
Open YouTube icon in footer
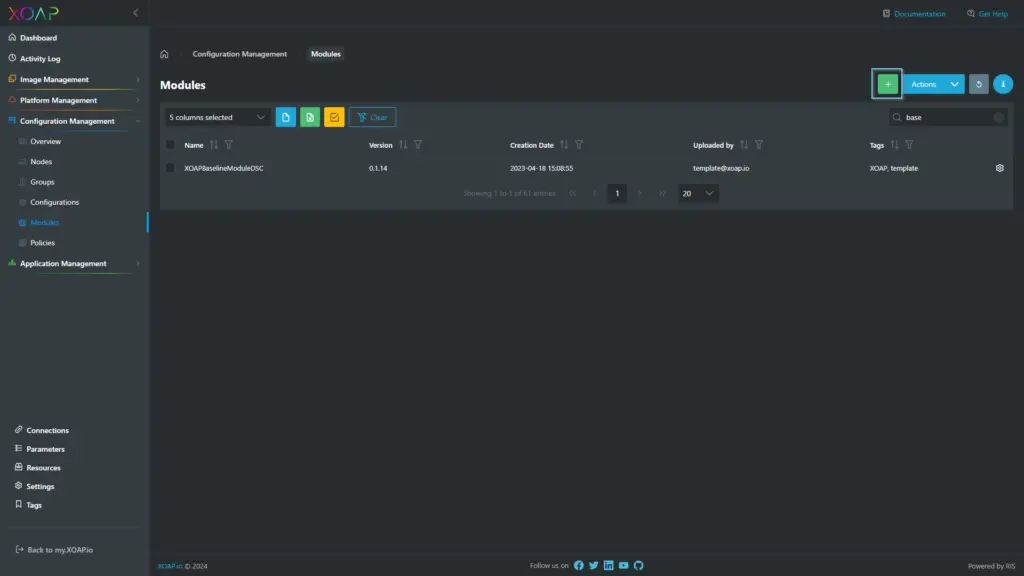coord(624,566)
